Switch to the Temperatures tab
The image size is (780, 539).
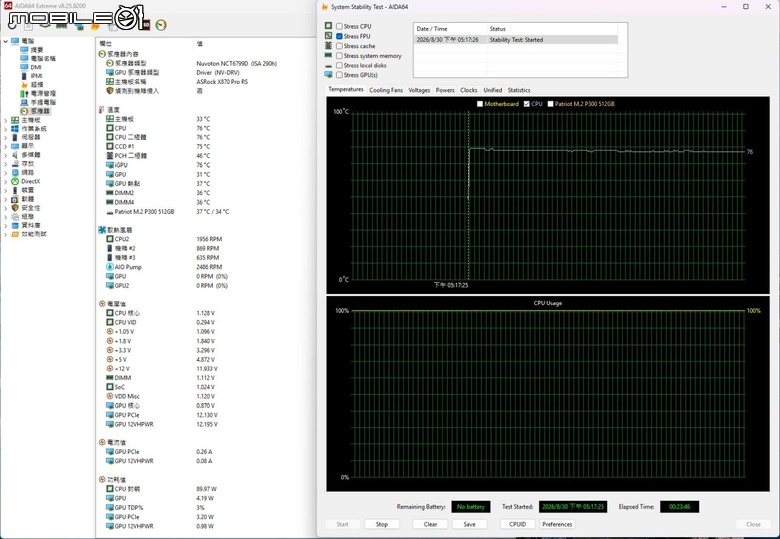(346, 90)
